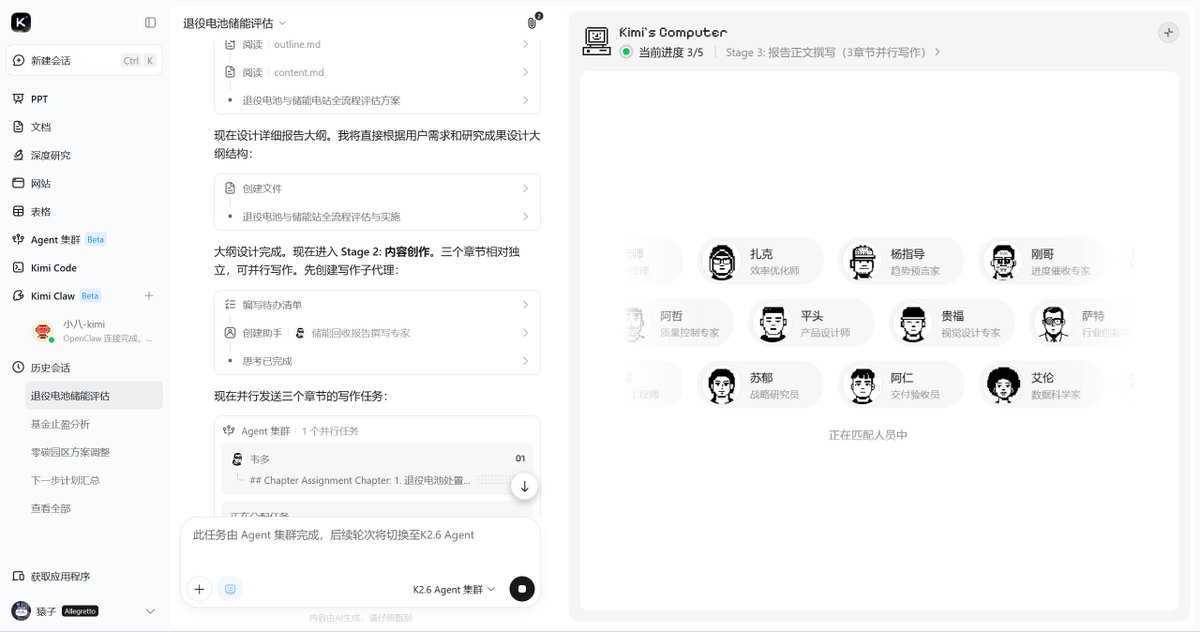The height and width of the screenshot is (632, 1200).
Task: Click 查看全部 to view all history
Action: coord(51,507)
